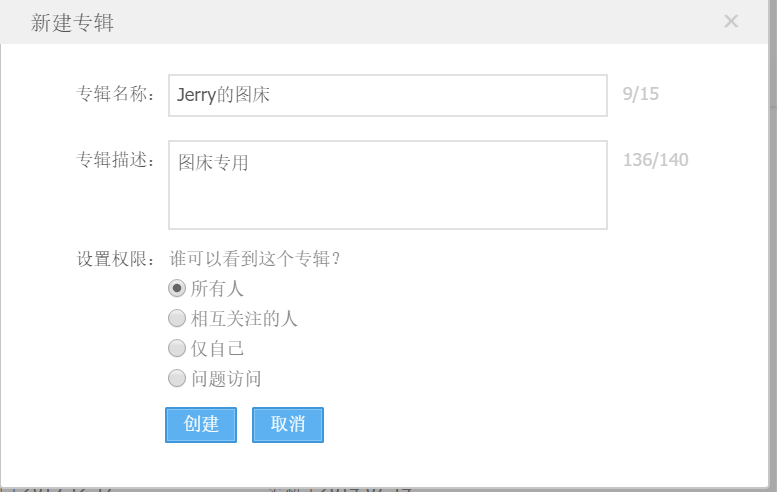Click the 9/15 character counter
The width and height of the screenshot is (777, 492).
click(640, 95)
